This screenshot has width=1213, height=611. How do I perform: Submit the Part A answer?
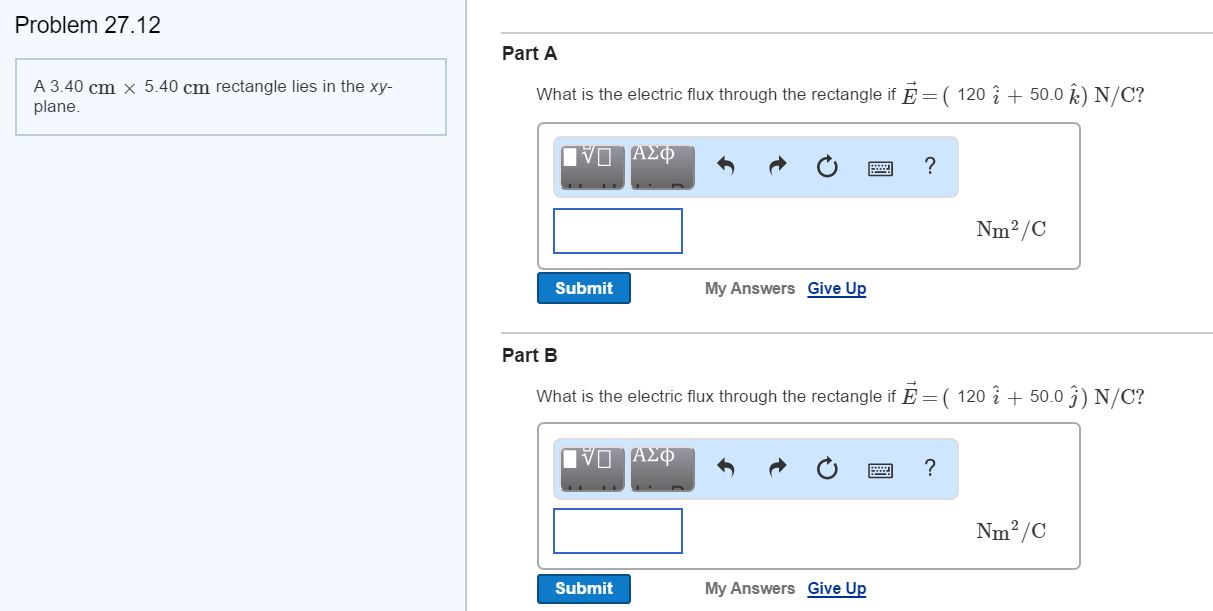tap(584, 288)
